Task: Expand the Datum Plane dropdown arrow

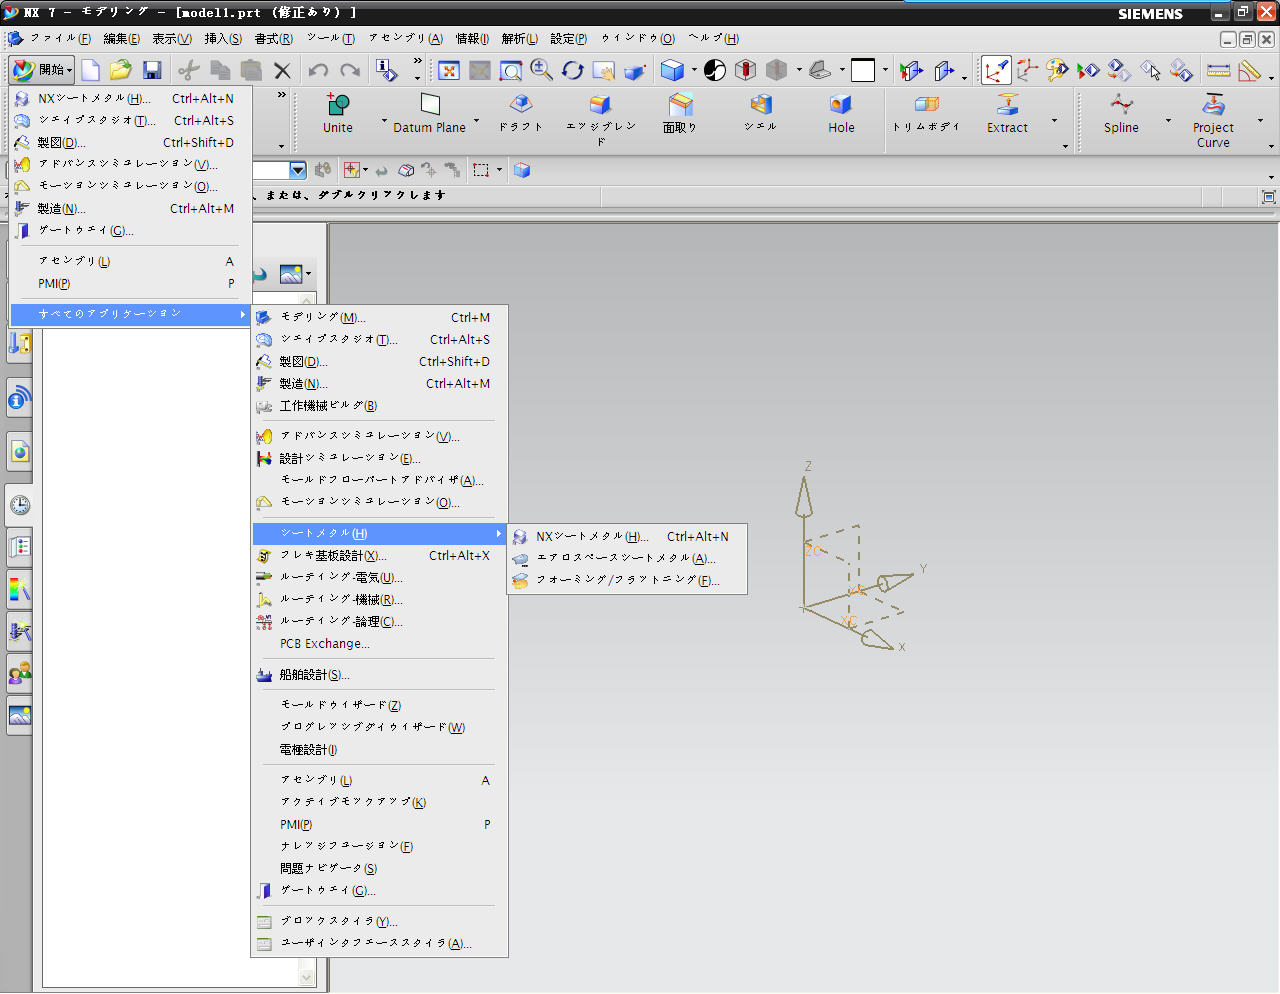Action: [x=476, y=121]
